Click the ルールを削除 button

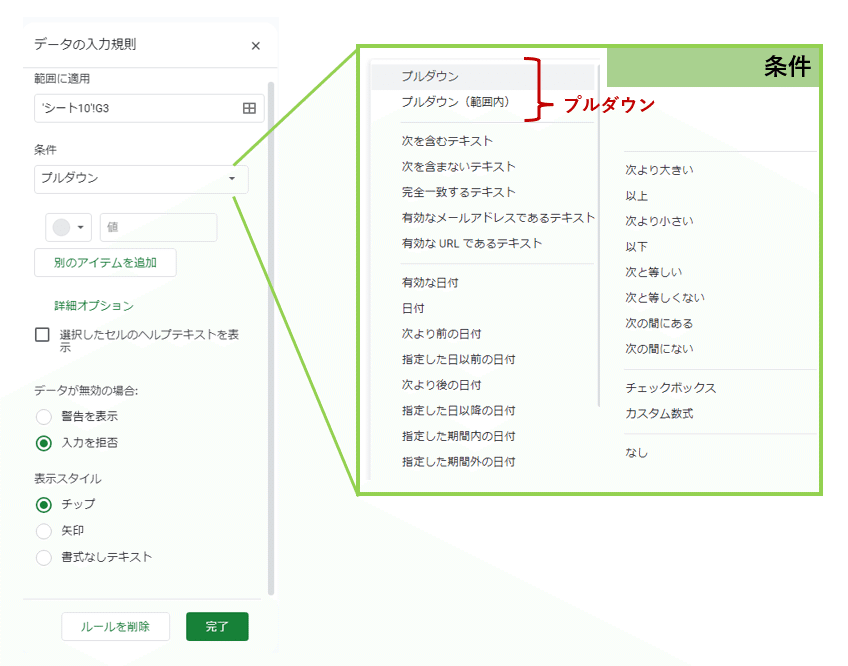(115, 626)
